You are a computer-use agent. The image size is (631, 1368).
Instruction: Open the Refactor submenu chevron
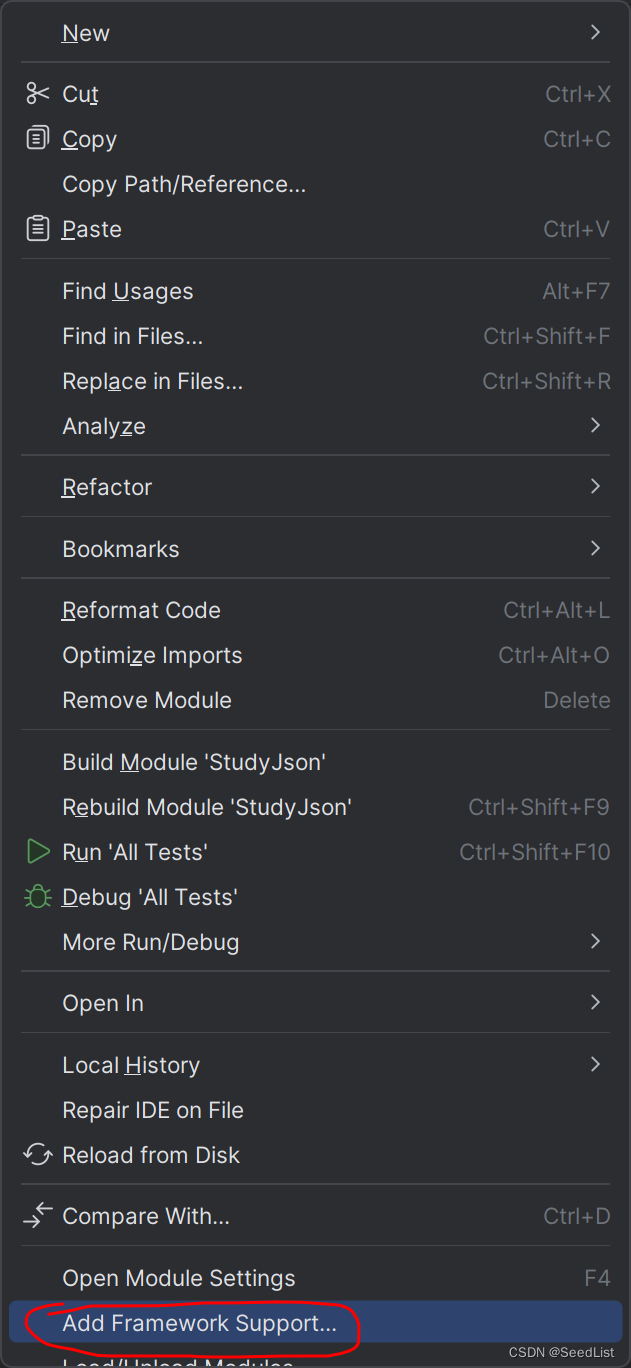596,487
